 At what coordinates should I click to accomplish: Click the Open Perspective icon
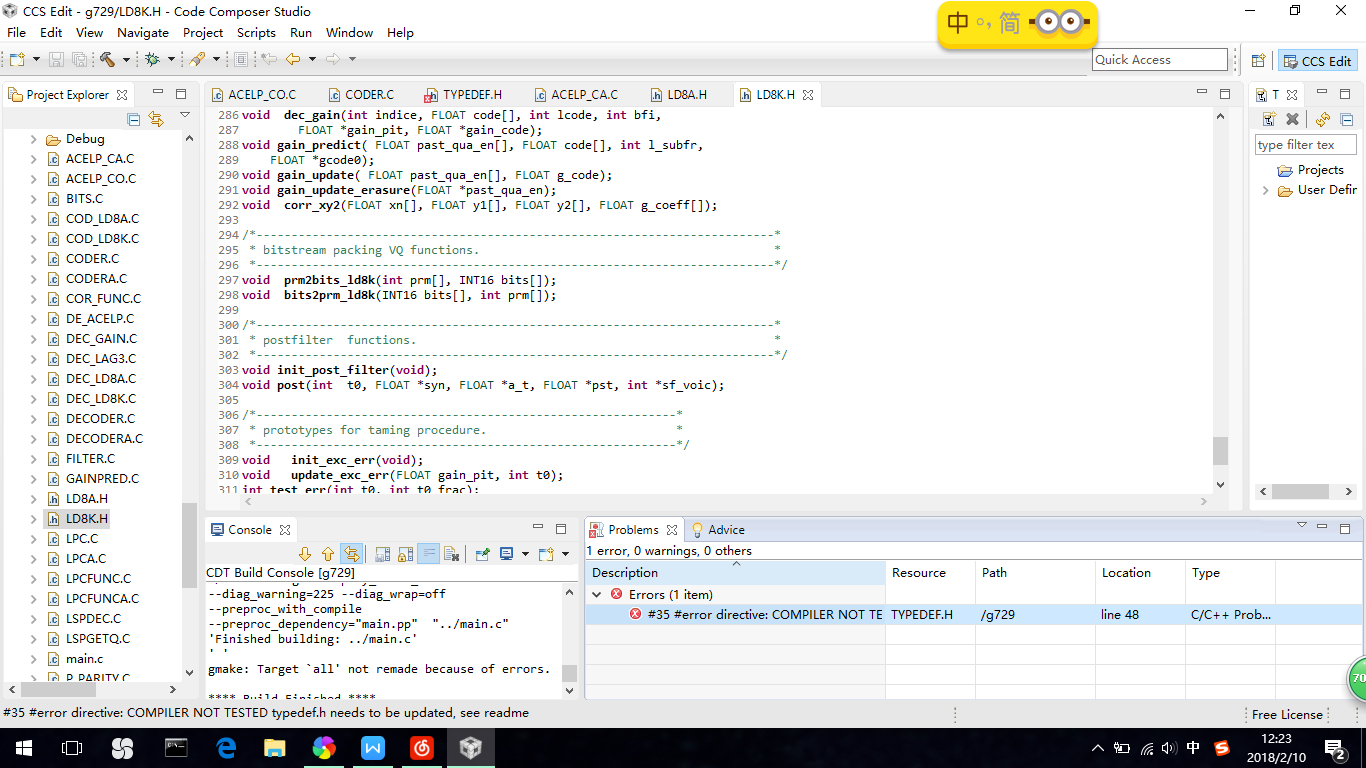[1258, 61]
